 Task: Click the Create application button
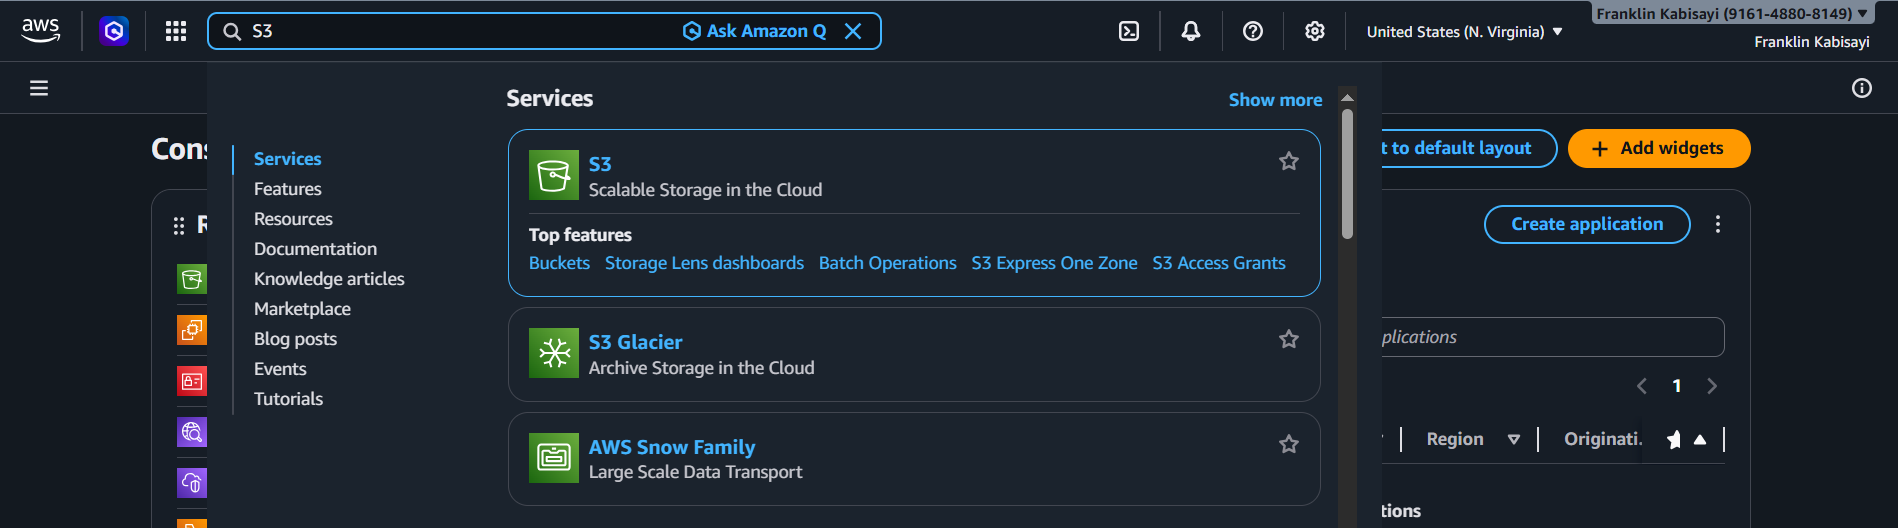[1587, 224]
